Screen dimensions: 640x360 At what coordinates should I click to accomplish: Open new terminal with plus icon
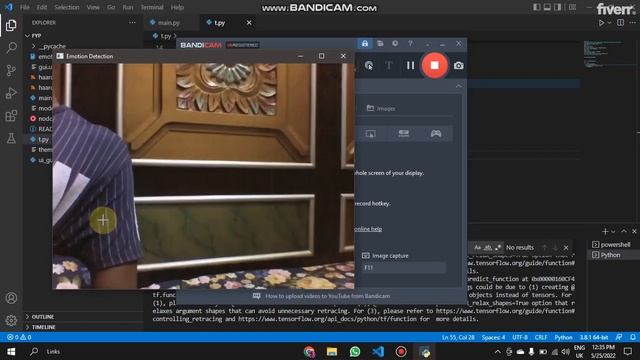point(605,231)
